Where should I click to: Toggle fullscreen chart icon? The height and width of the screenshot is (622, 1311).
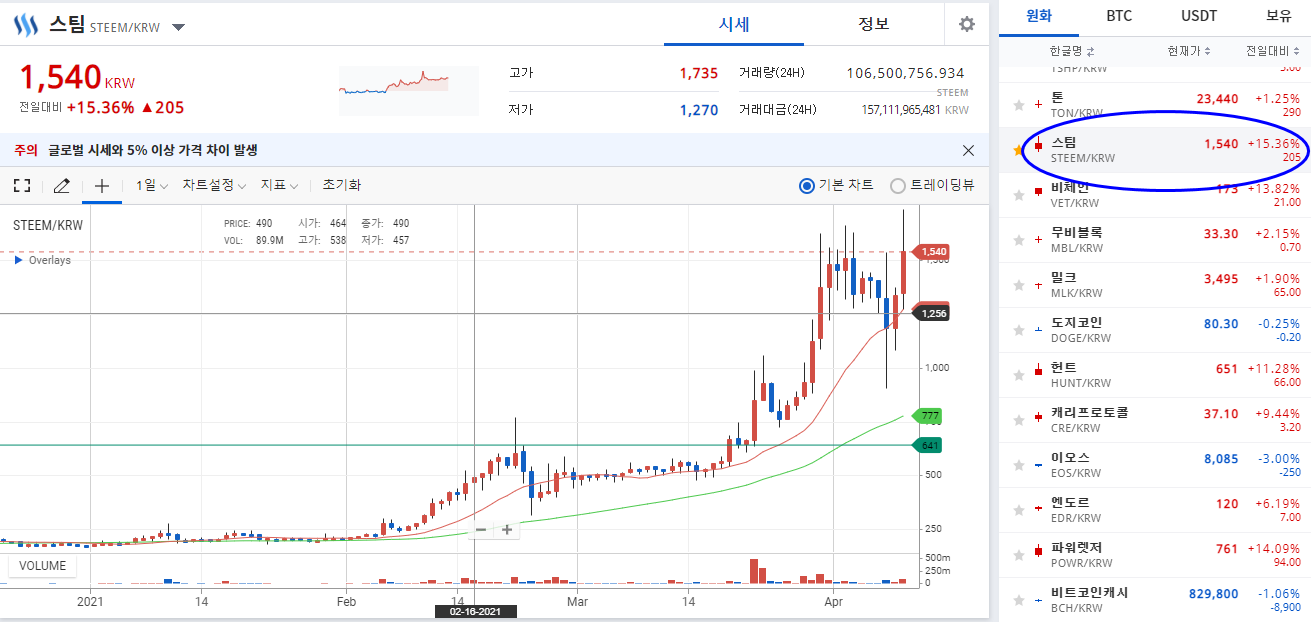[22, 185]
